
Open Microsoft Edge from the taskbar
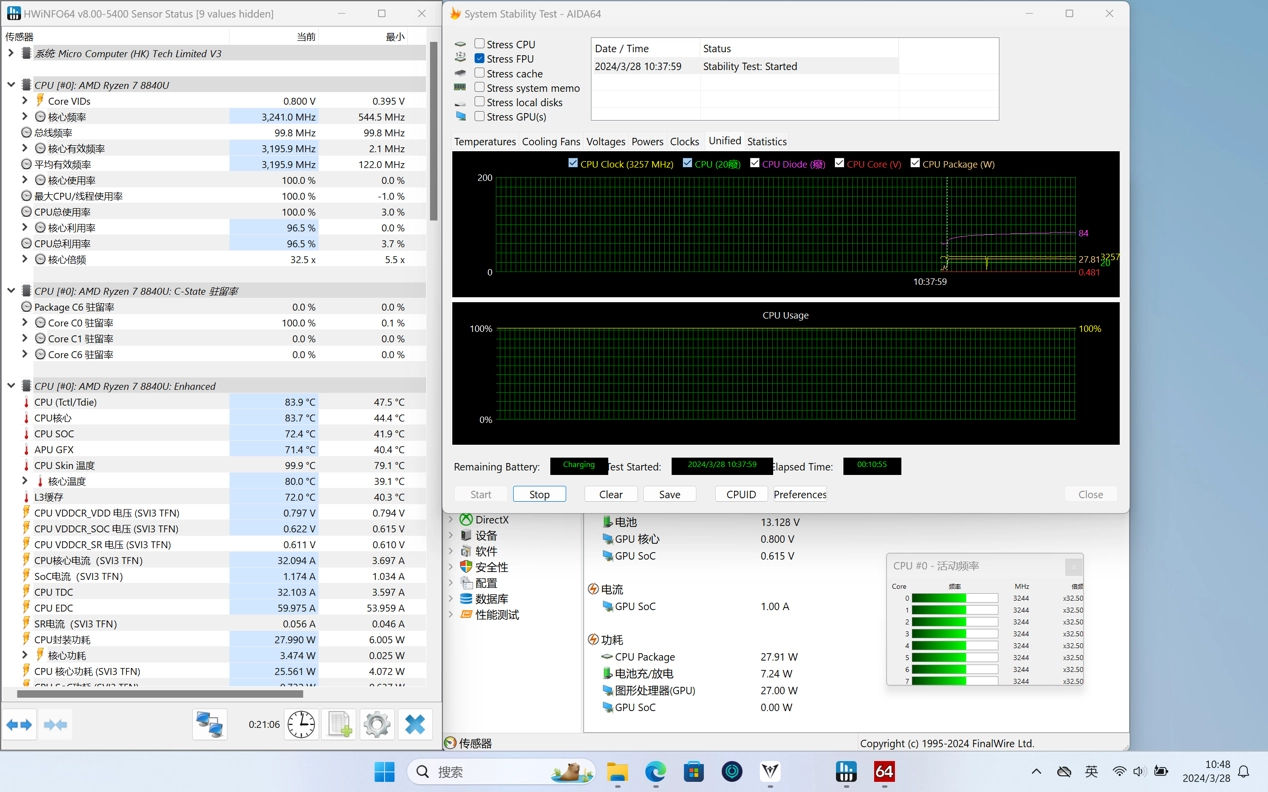pyautogui.click(x=655, y=772)
